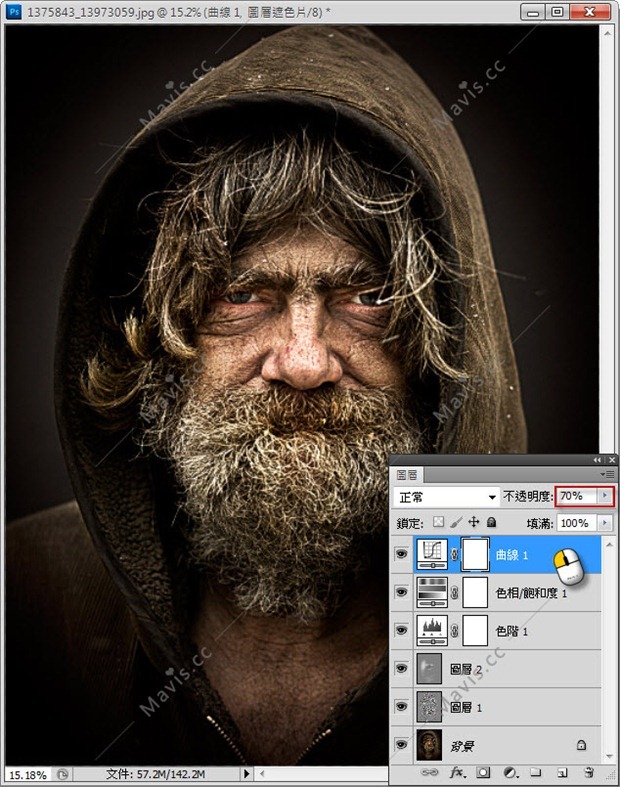Select the 色相/飽和度 1 layer name
This screenshot has width=620, height=787.
[531, 593]
